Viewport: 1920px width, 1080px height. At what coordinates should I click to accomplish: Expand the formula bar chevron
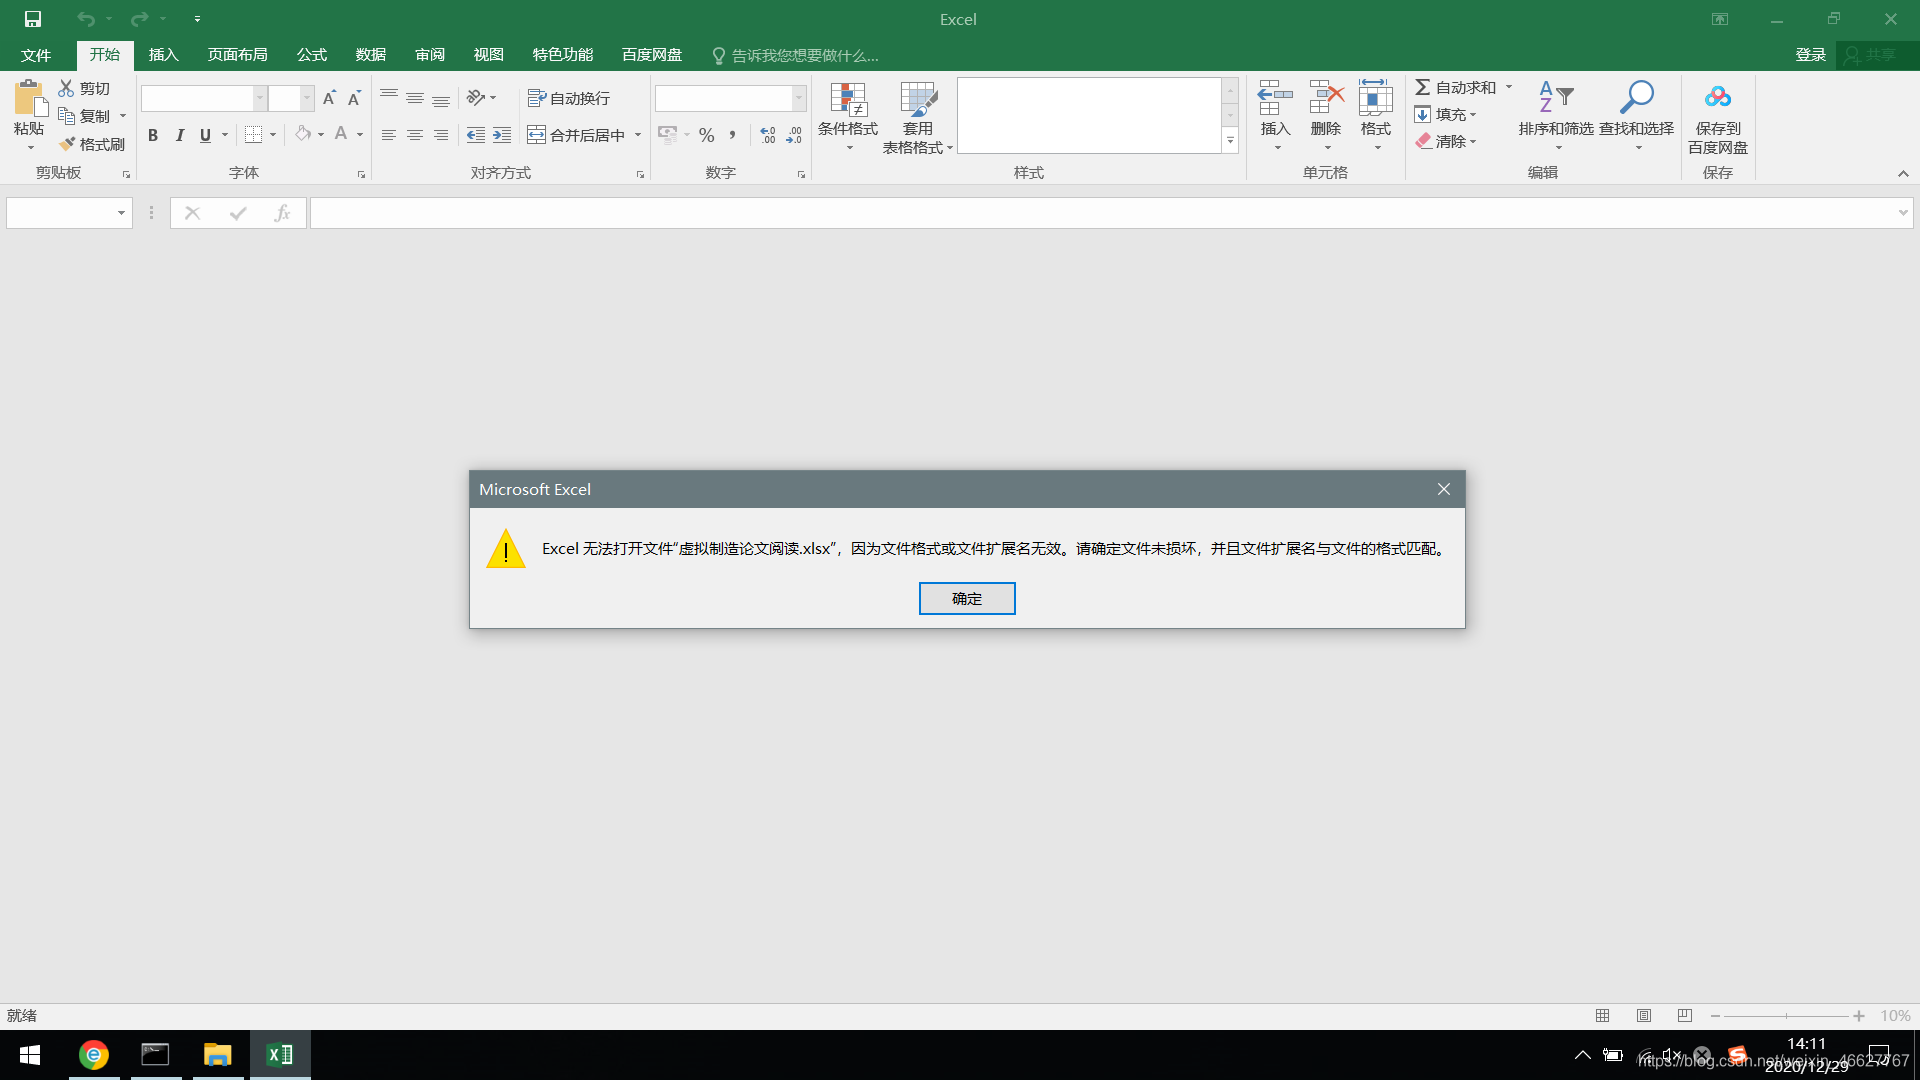[1902, 213]
